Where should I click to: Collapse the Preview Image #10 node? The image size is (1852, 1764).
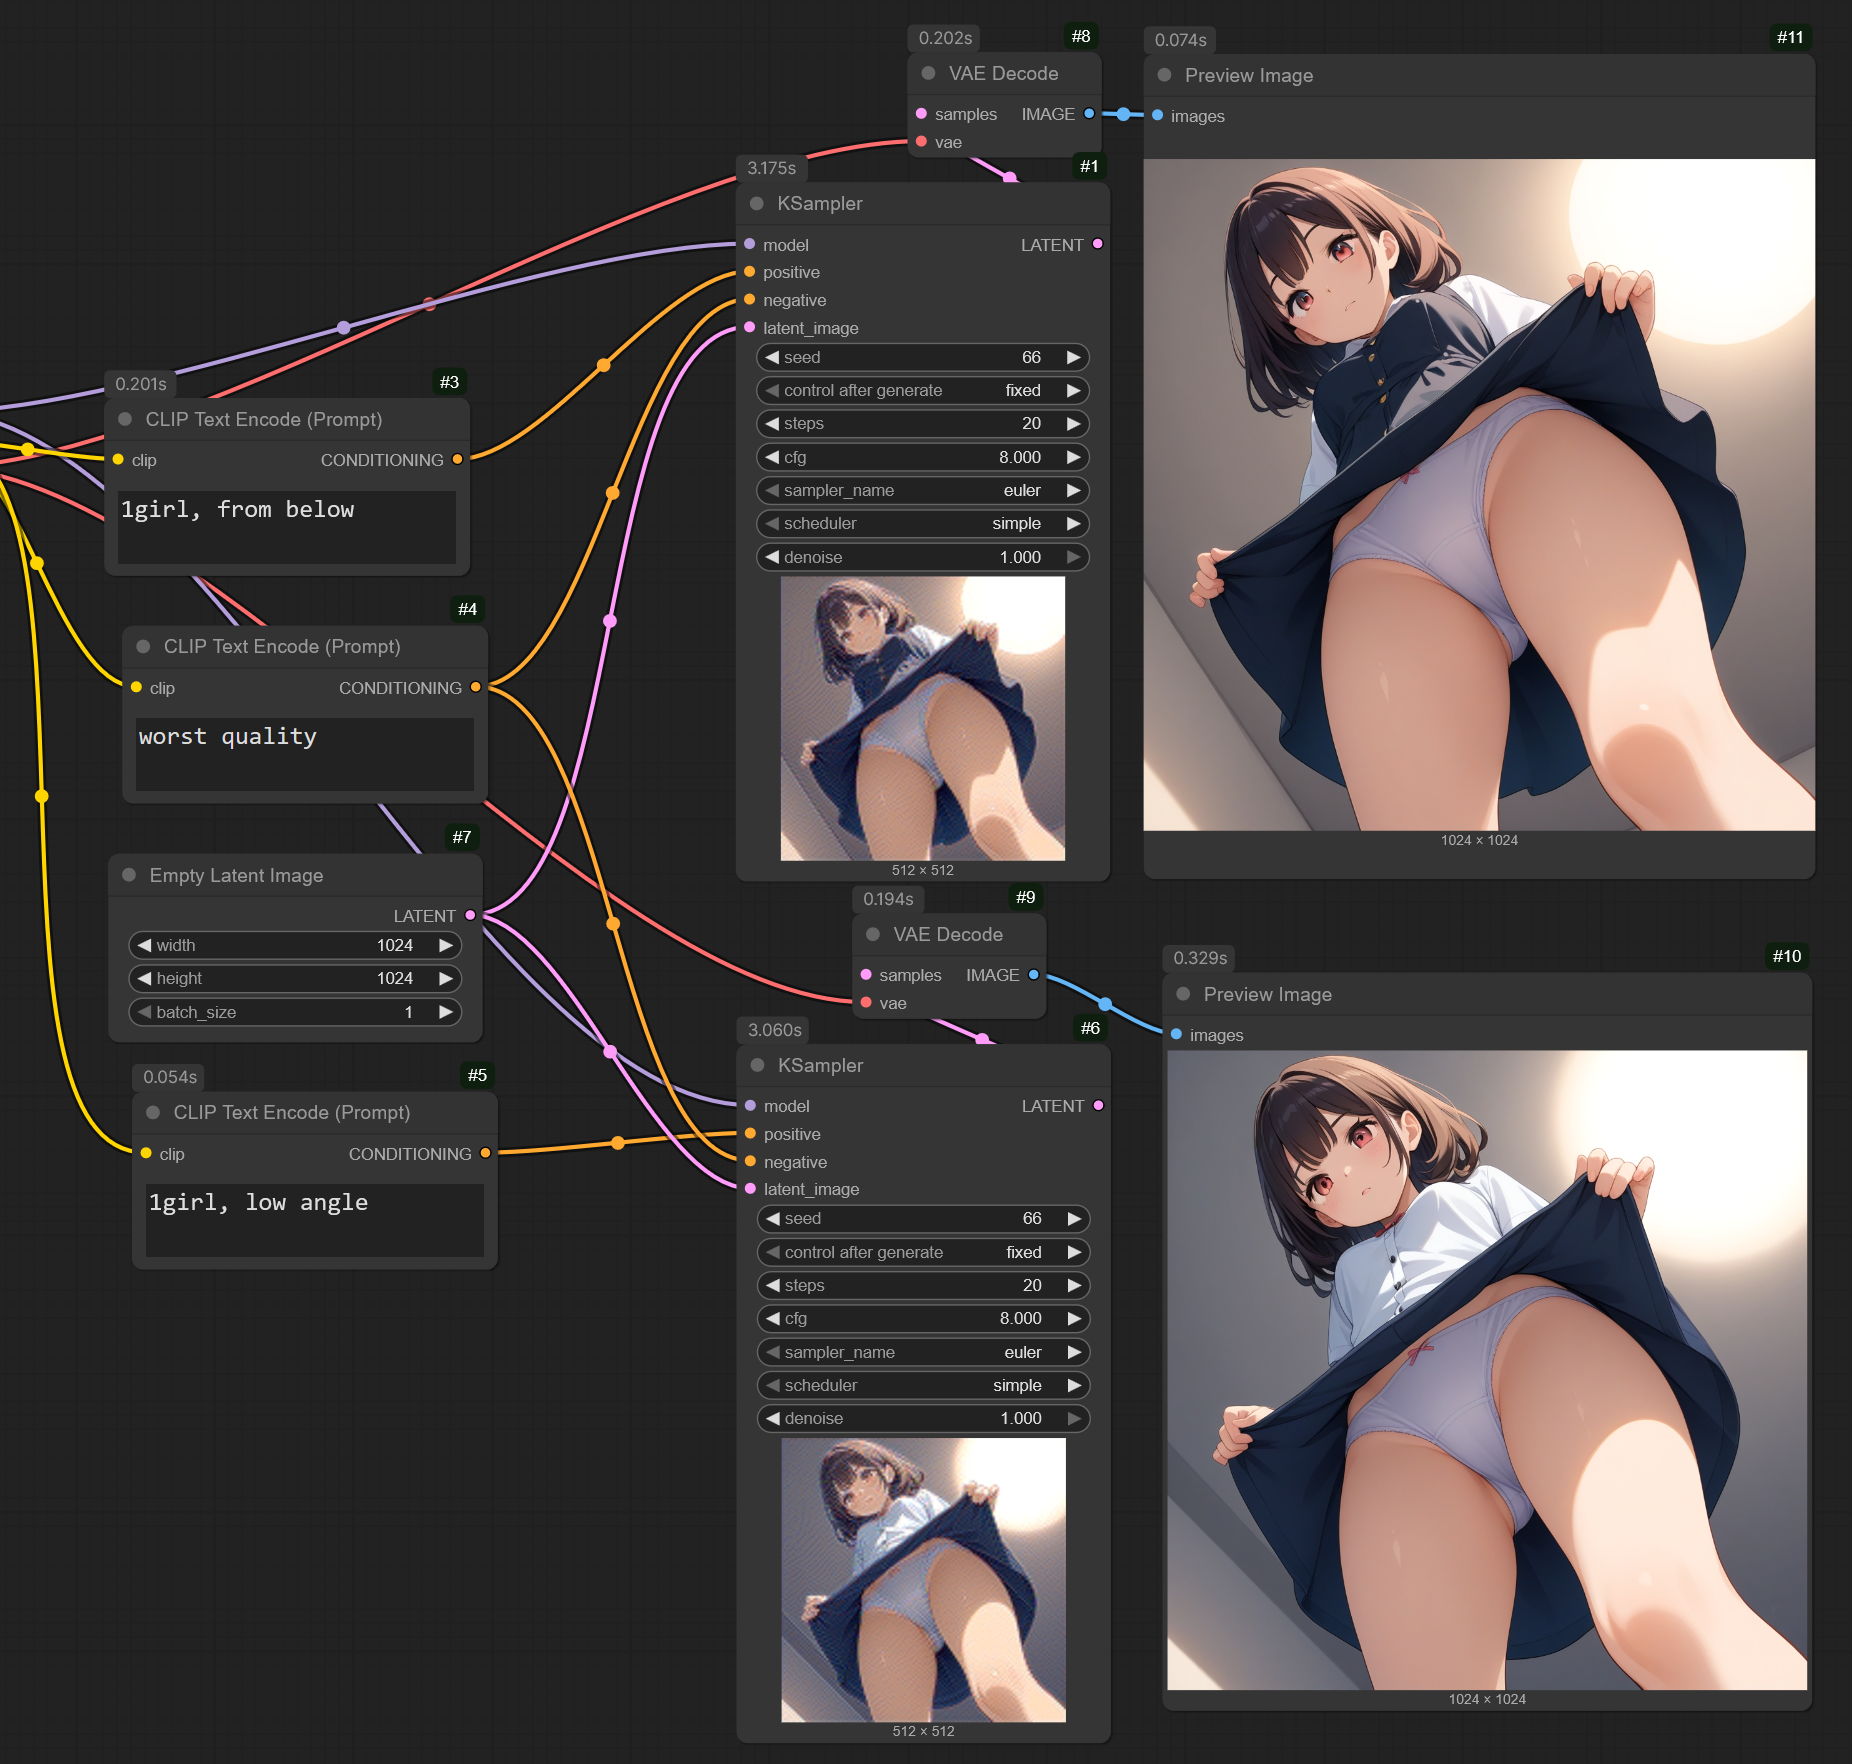(1183, 994)
